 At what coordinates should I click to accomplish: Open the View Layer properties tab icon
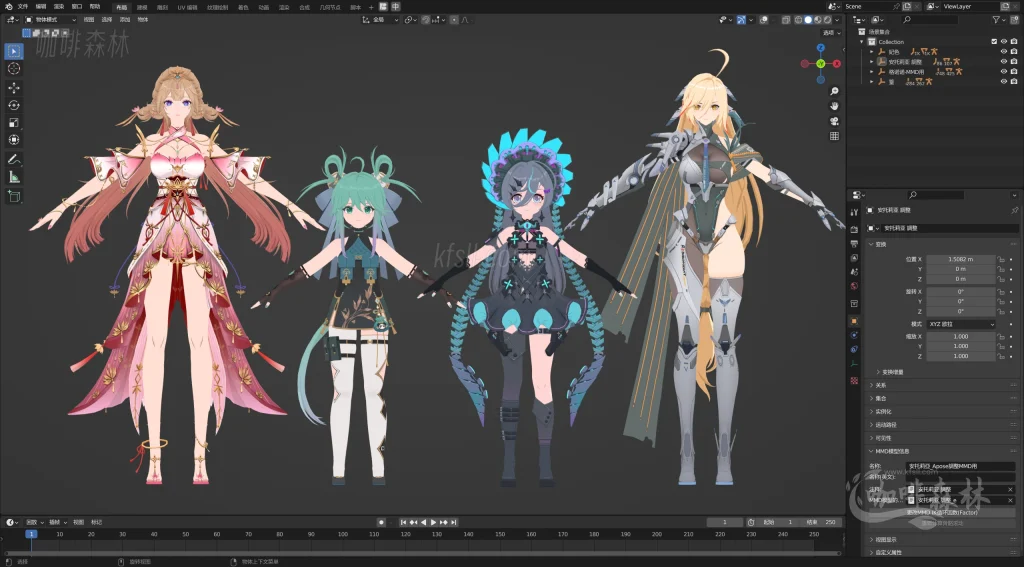tap(854, 258)
